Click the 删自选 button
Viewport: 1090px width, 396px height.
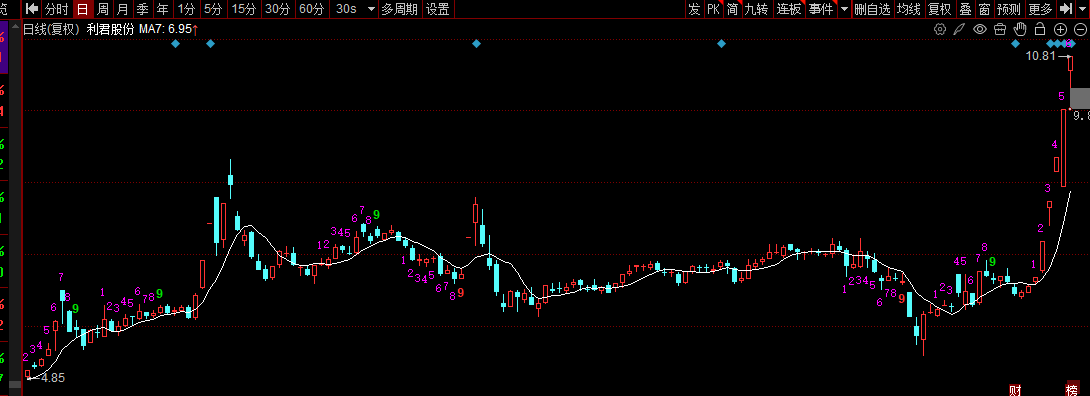872,9
